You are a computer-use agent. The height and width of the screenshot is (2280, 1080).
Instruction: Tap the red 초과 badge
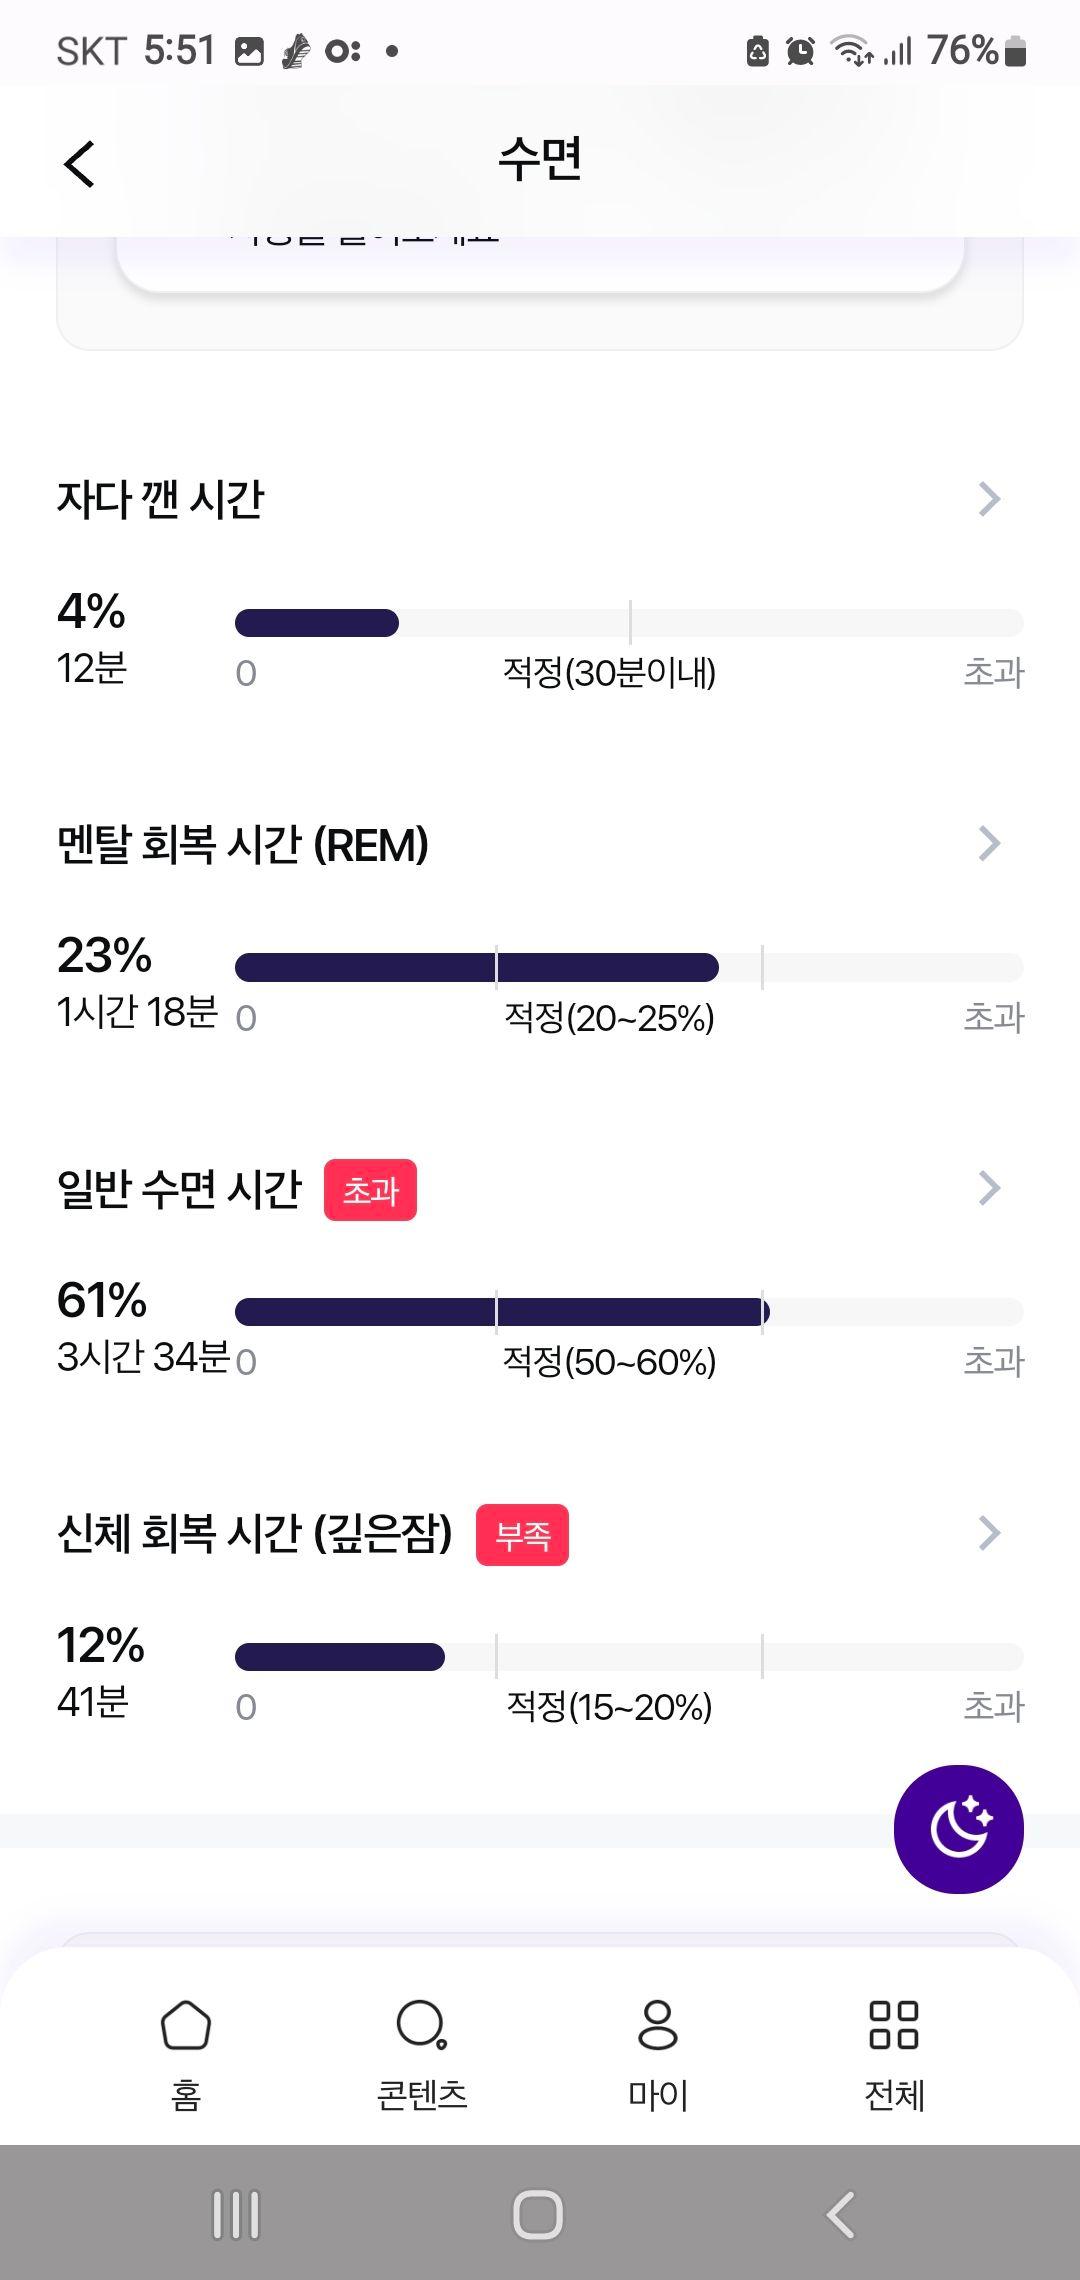tap(370, 1190)
